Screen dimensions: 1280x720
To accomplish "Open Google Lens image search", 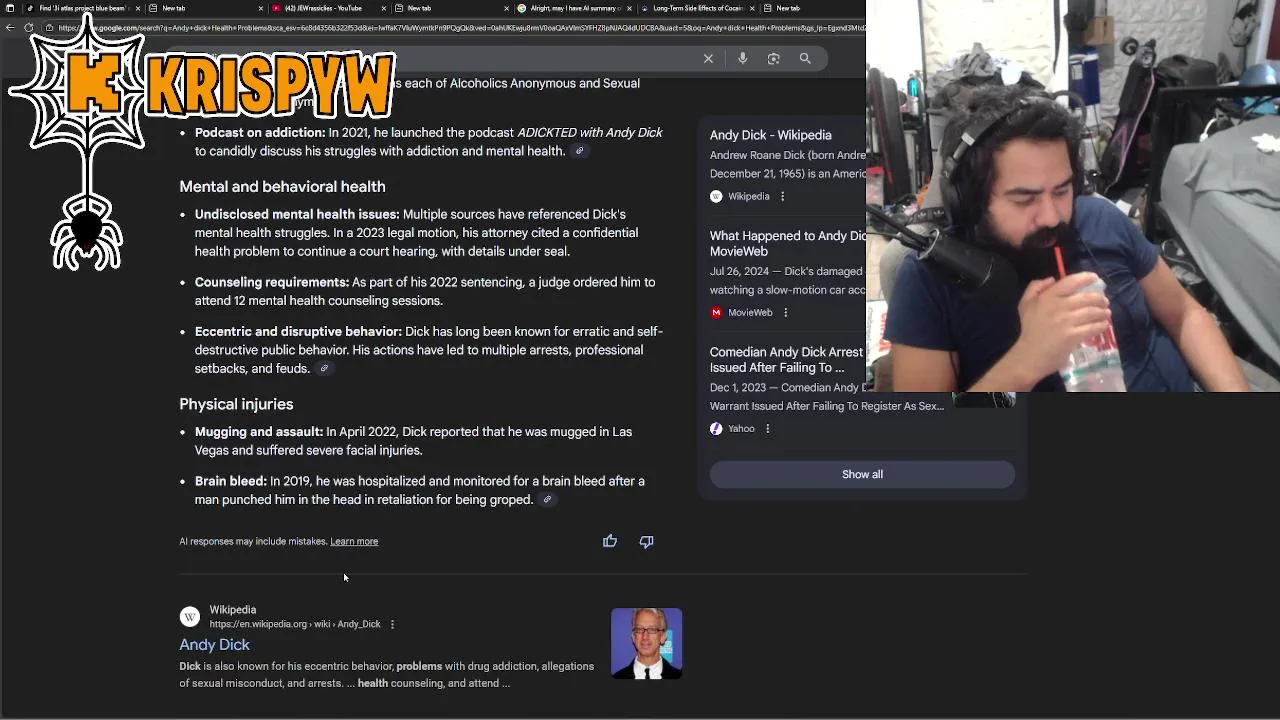I will (x=773, y=59).
